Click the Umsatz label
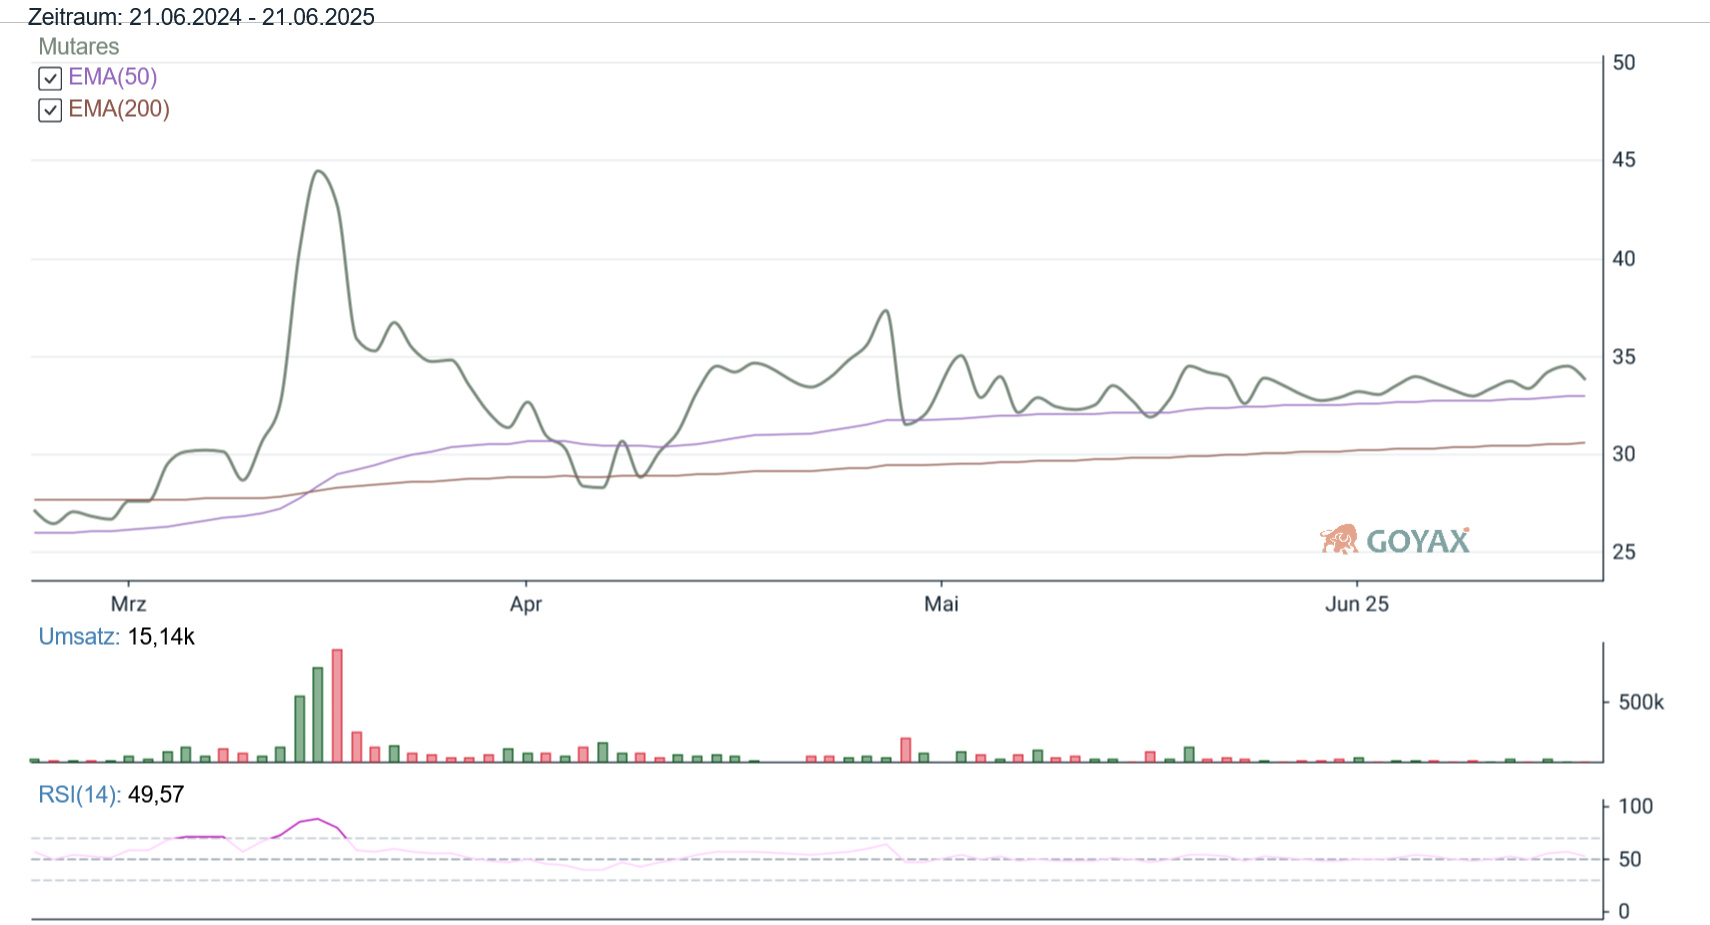 point(79,637)
